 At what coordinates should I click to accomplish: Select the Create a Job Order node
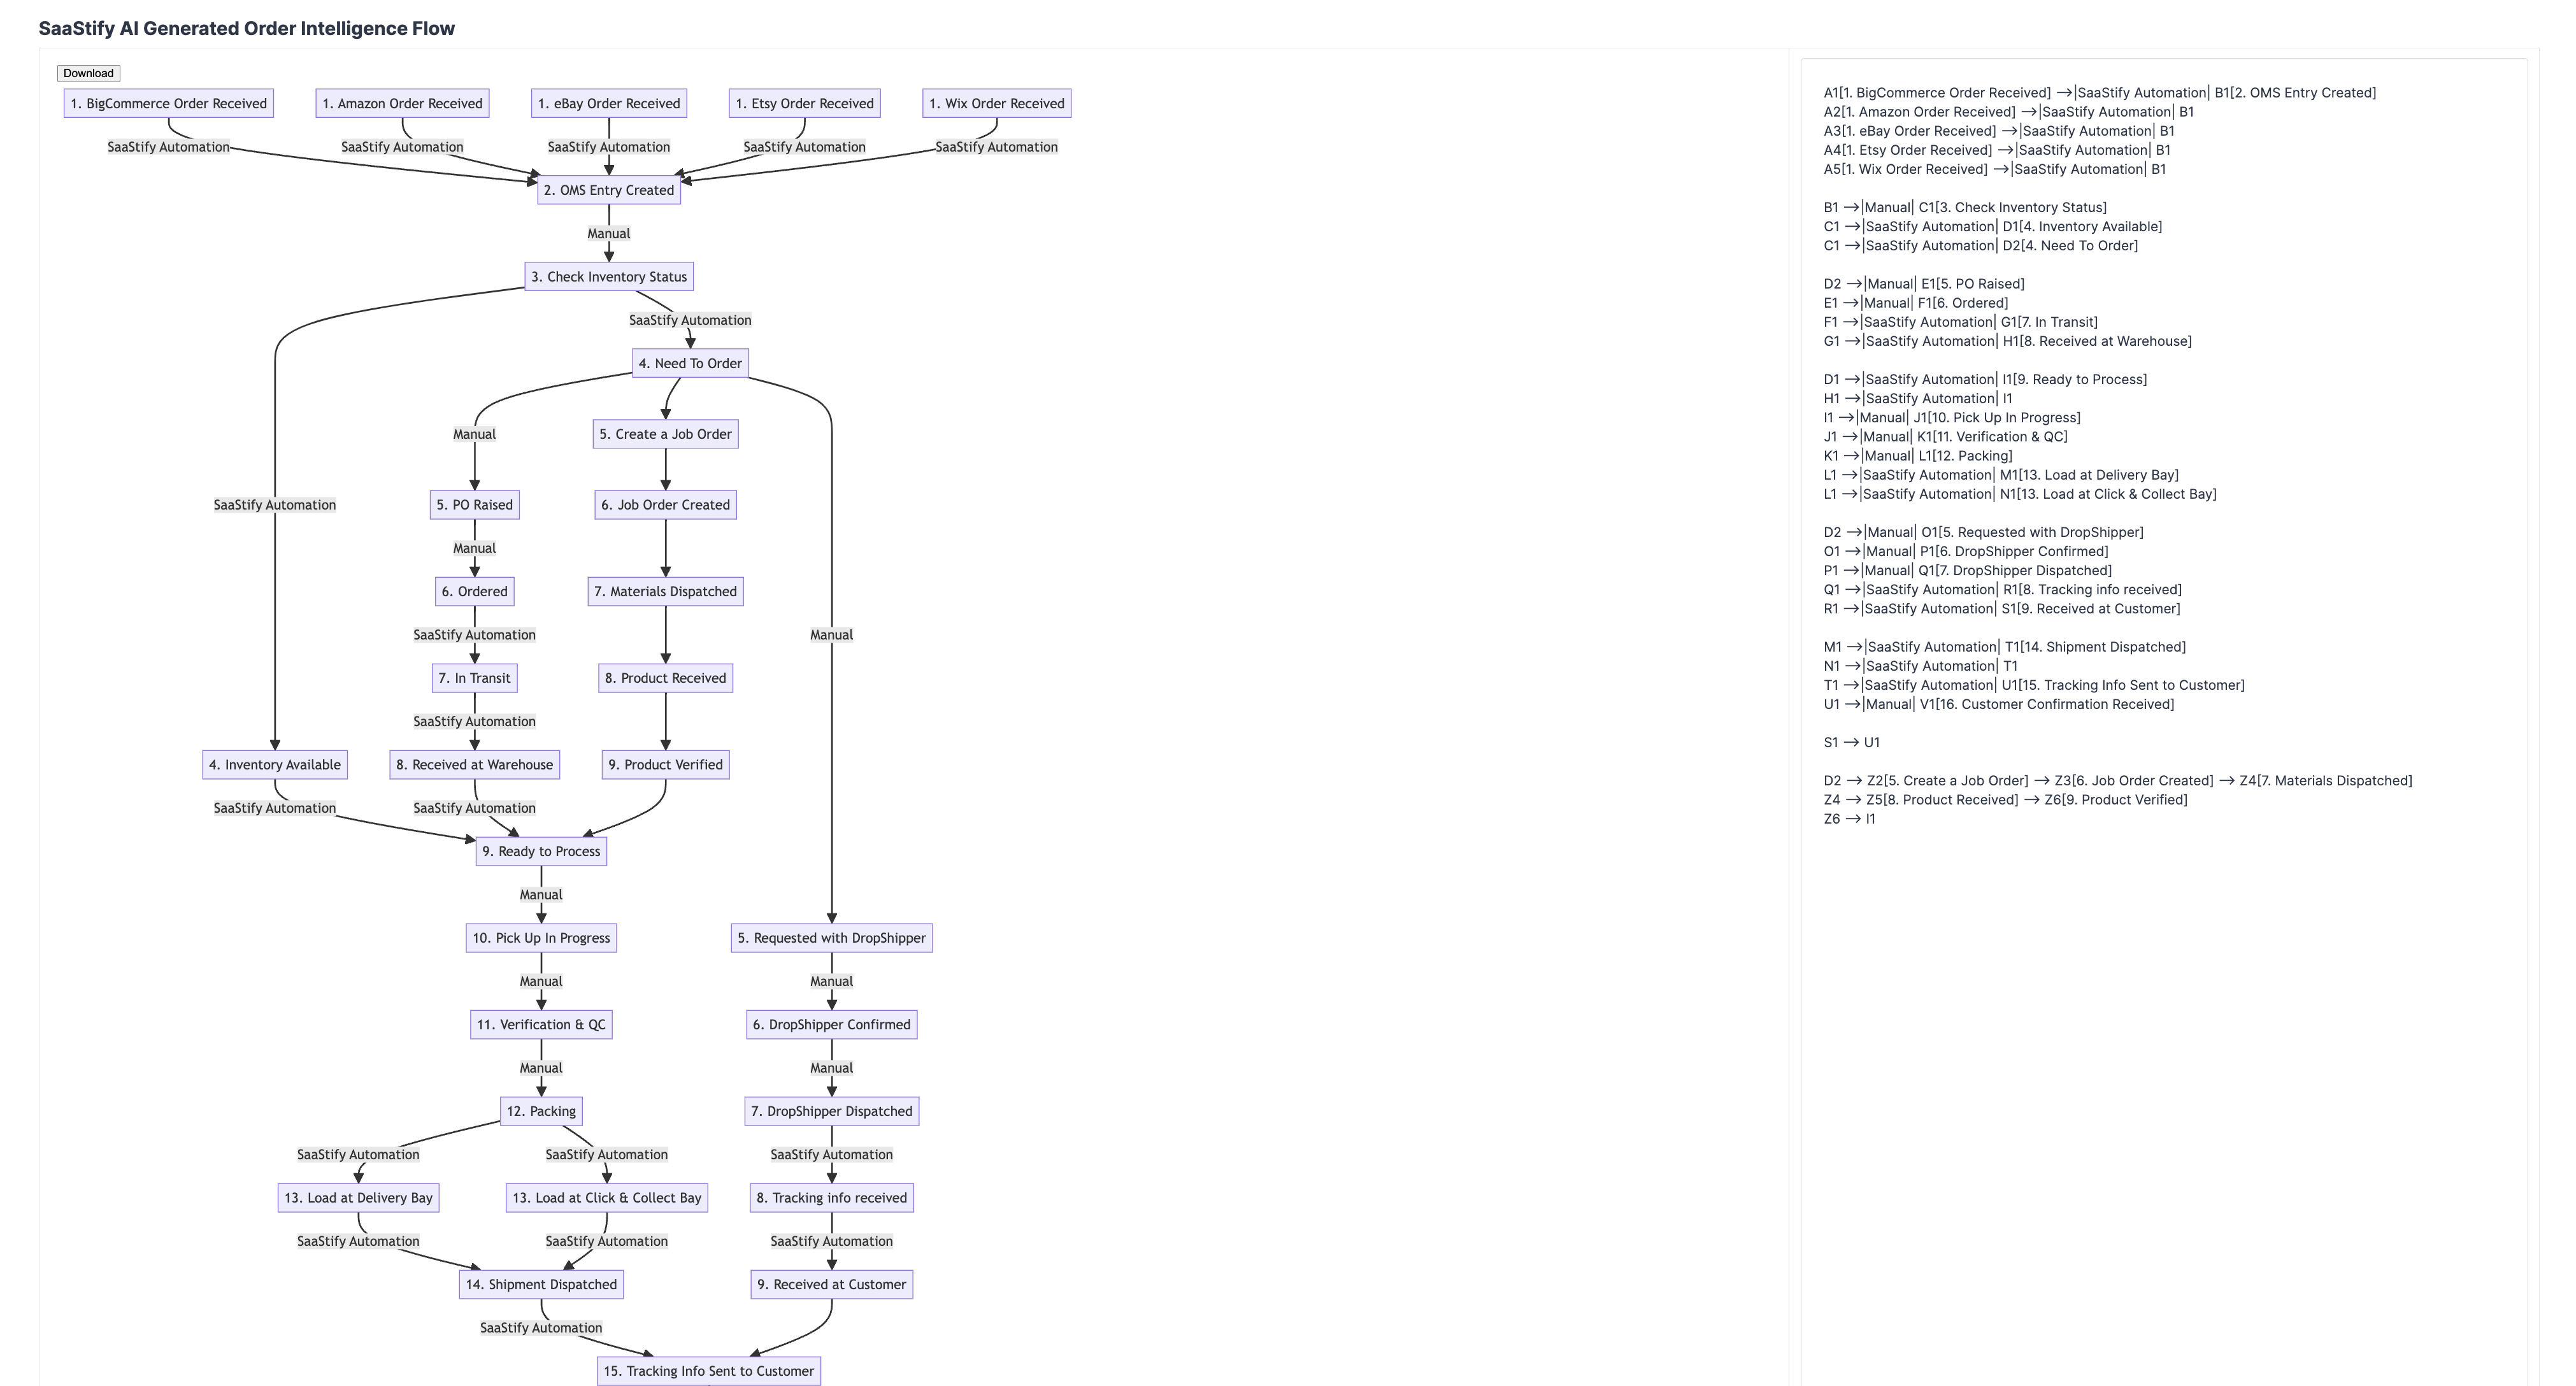[665, 434]
